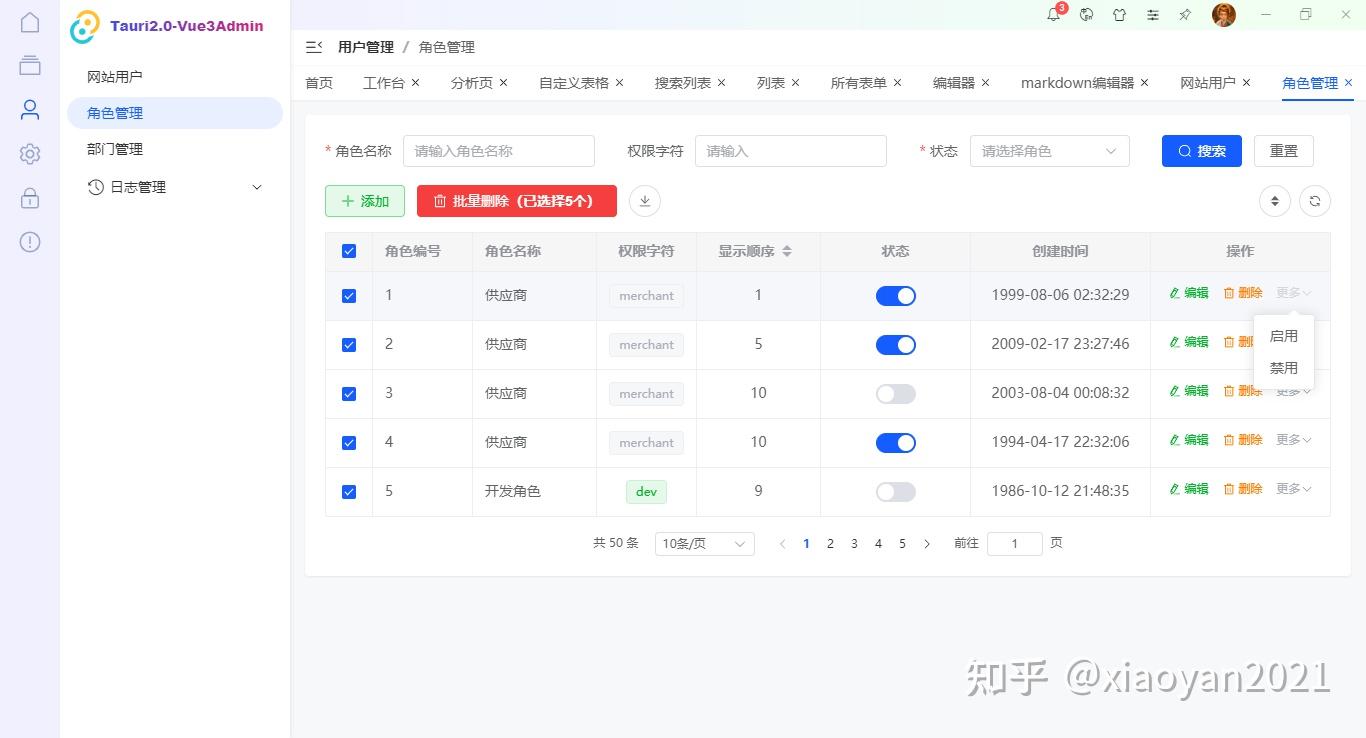Pin the window using the pin icon
Image resolution: width=1366 pixels, height=738 pixels.
pos(1185,15)
